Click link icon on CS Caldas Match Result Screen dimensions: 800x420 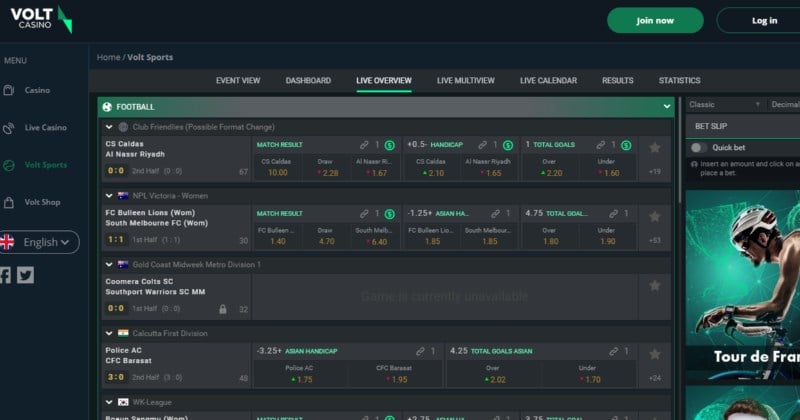tap(364, 145)
